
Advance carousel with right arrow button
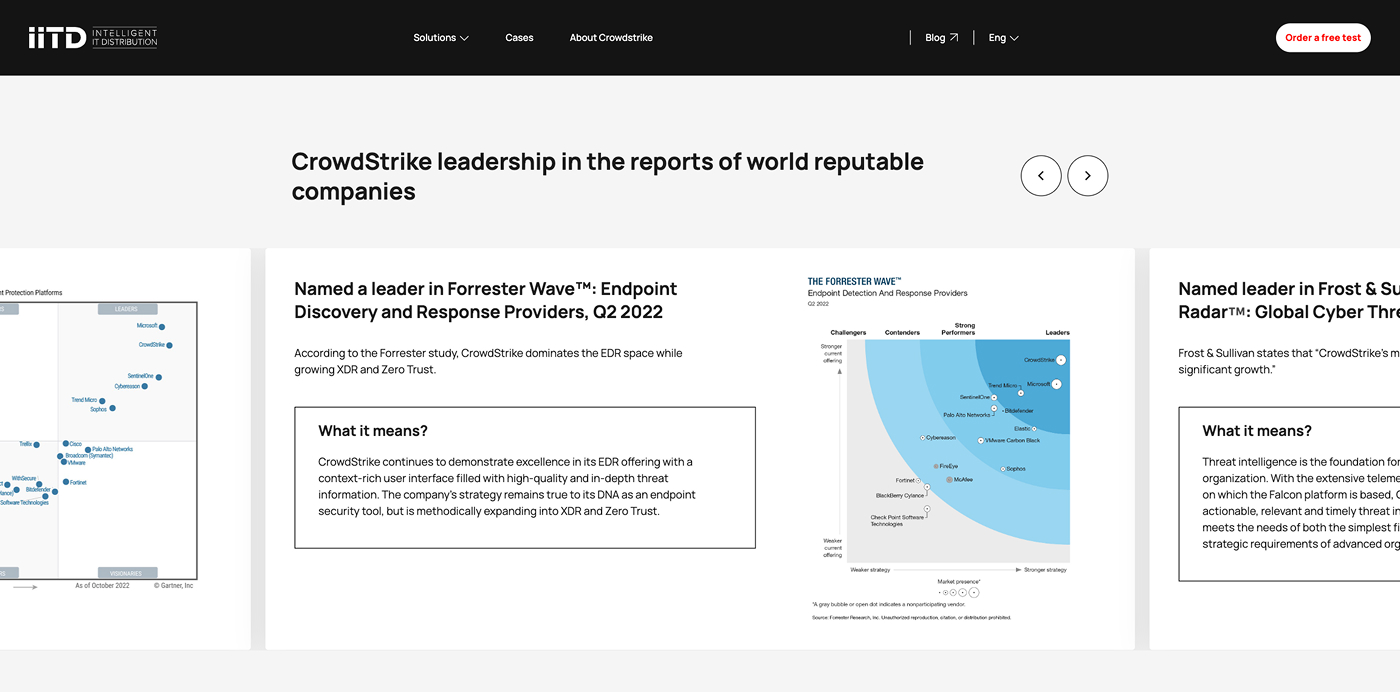(x=1087, y=176)
